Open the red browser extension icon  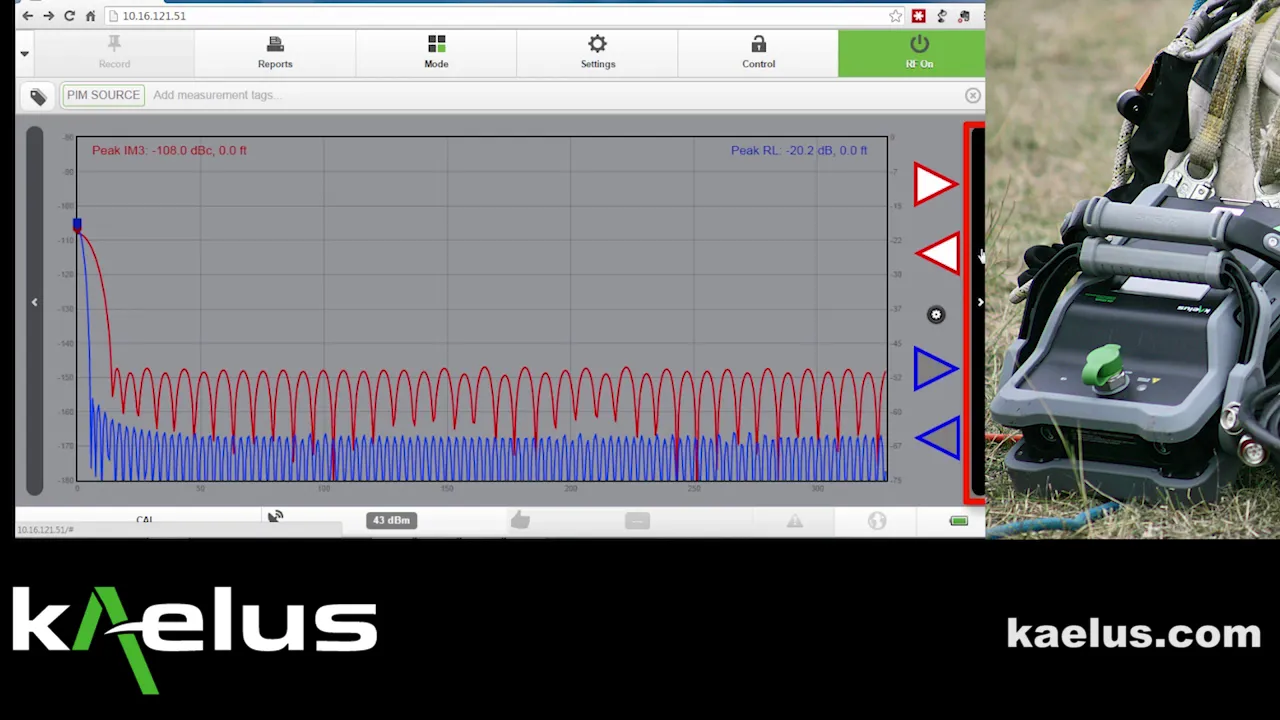(918, 16)
